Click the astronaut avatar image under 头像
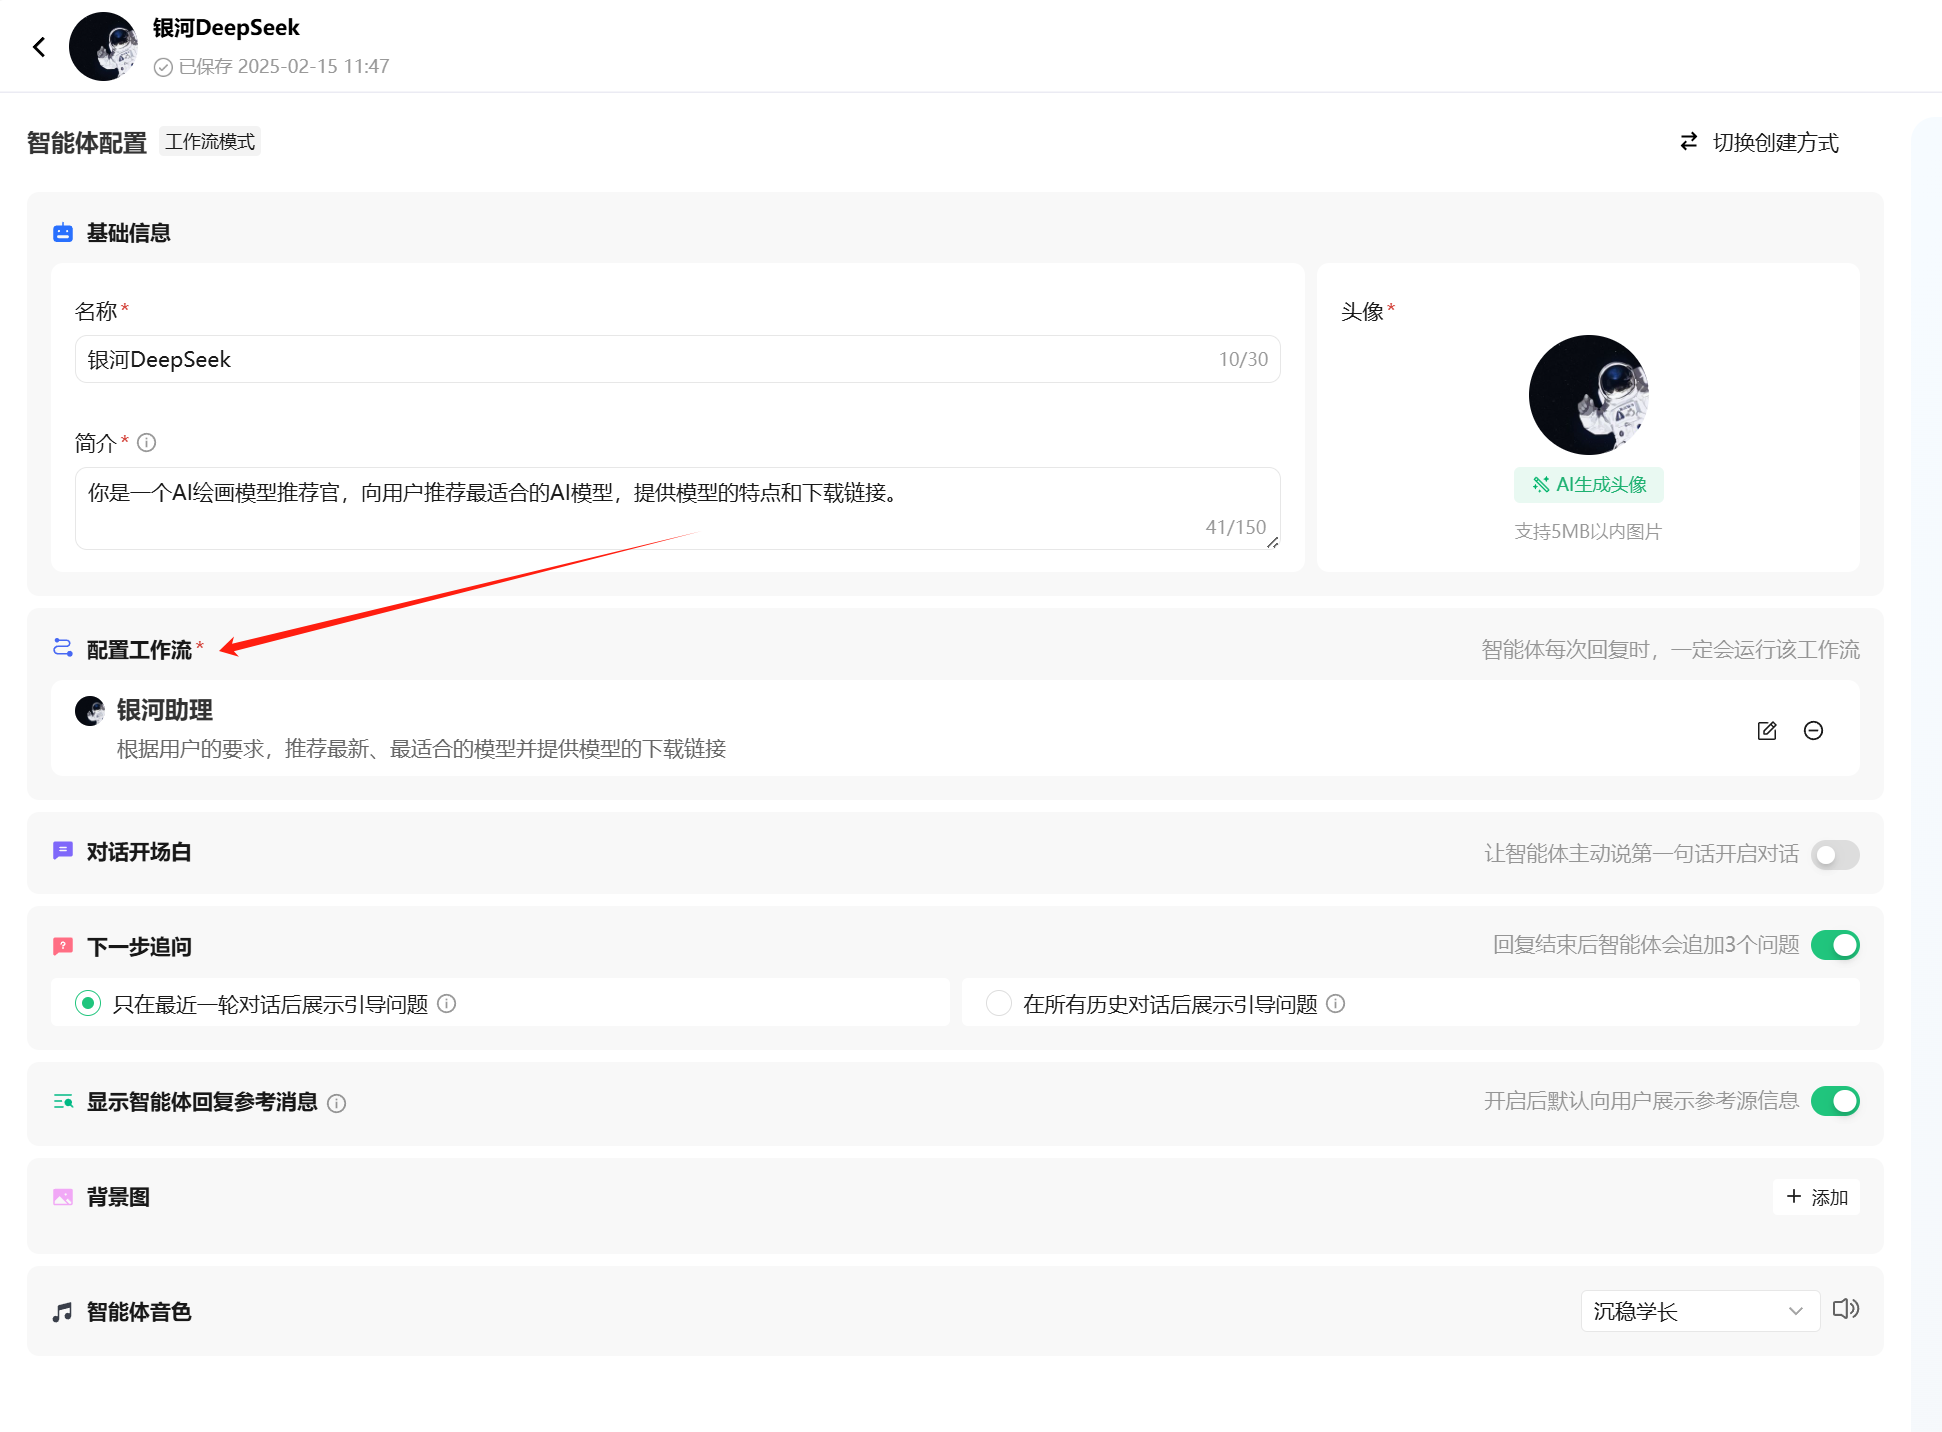Viewport: 1942px width, 1432px height. click(x=1588, y=395)
